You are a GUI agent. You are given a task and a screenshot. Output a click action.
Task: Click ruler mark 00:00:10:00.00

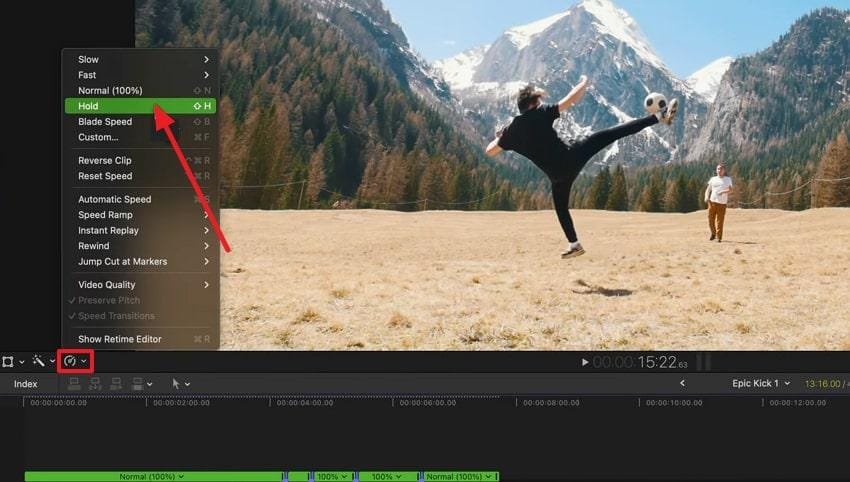674,403
